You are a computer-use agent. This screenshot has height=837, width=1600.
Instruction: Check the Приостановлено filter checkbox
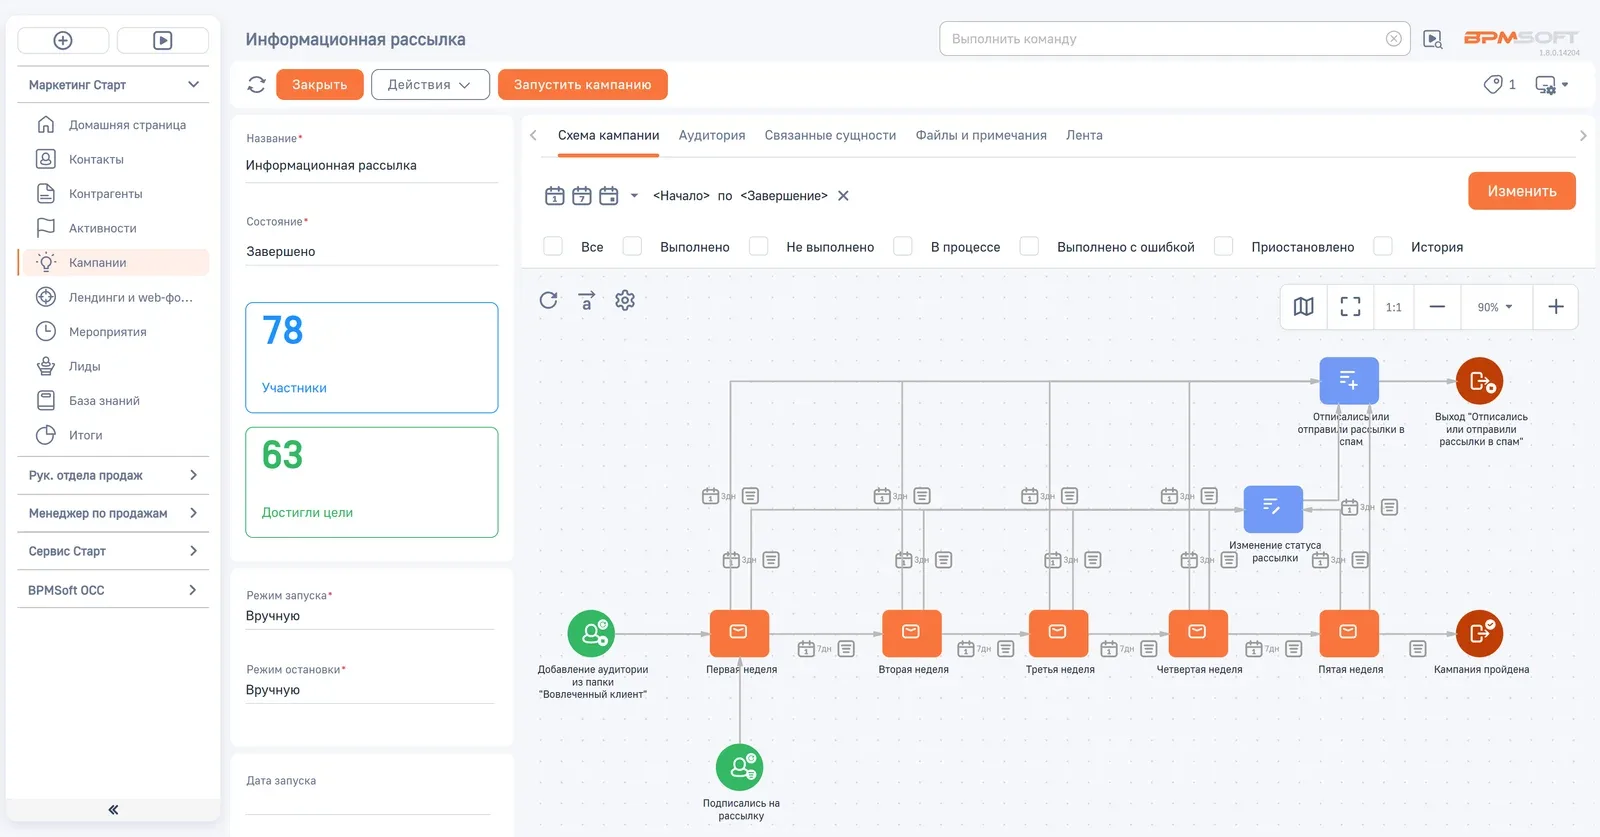coord(1223,246)
